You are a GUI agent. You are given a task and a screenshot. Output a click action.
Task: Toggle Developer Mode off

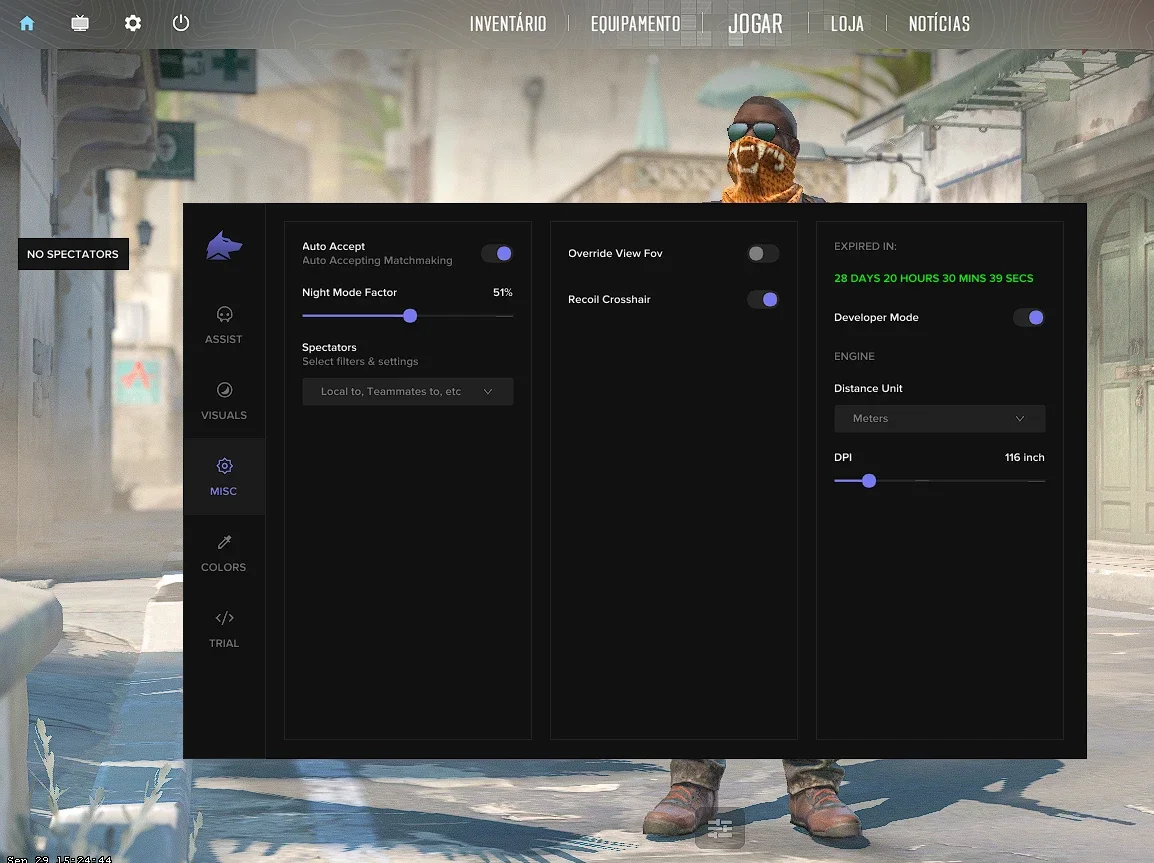click(1028, 318)
